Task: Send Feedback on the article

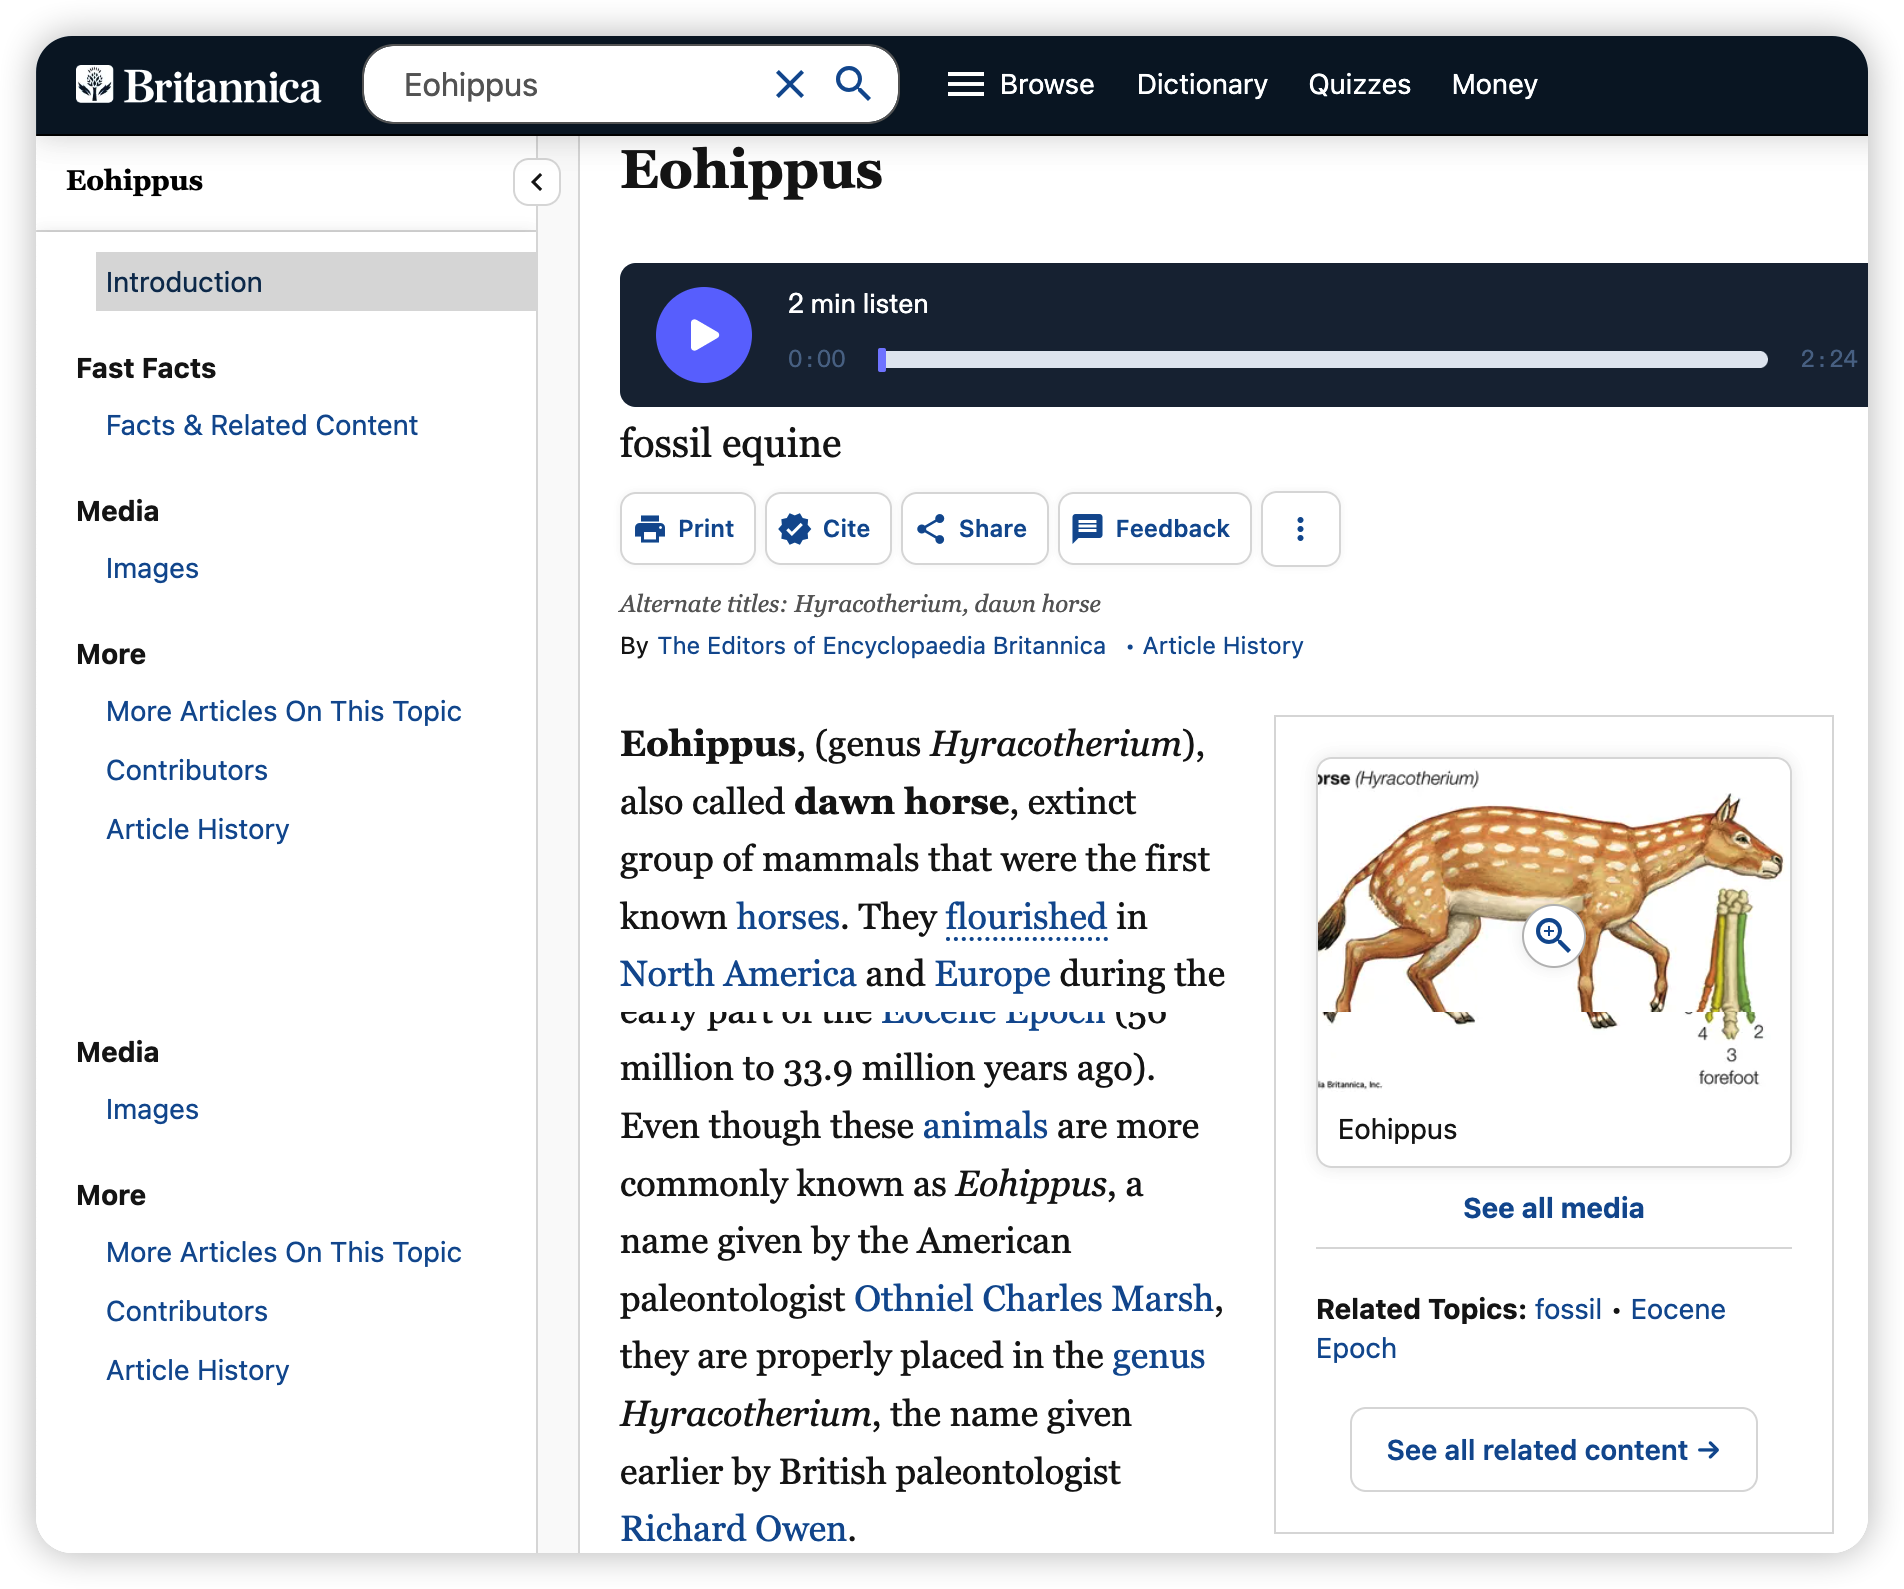Action: pyautogui.click(x=1153, y=529)
